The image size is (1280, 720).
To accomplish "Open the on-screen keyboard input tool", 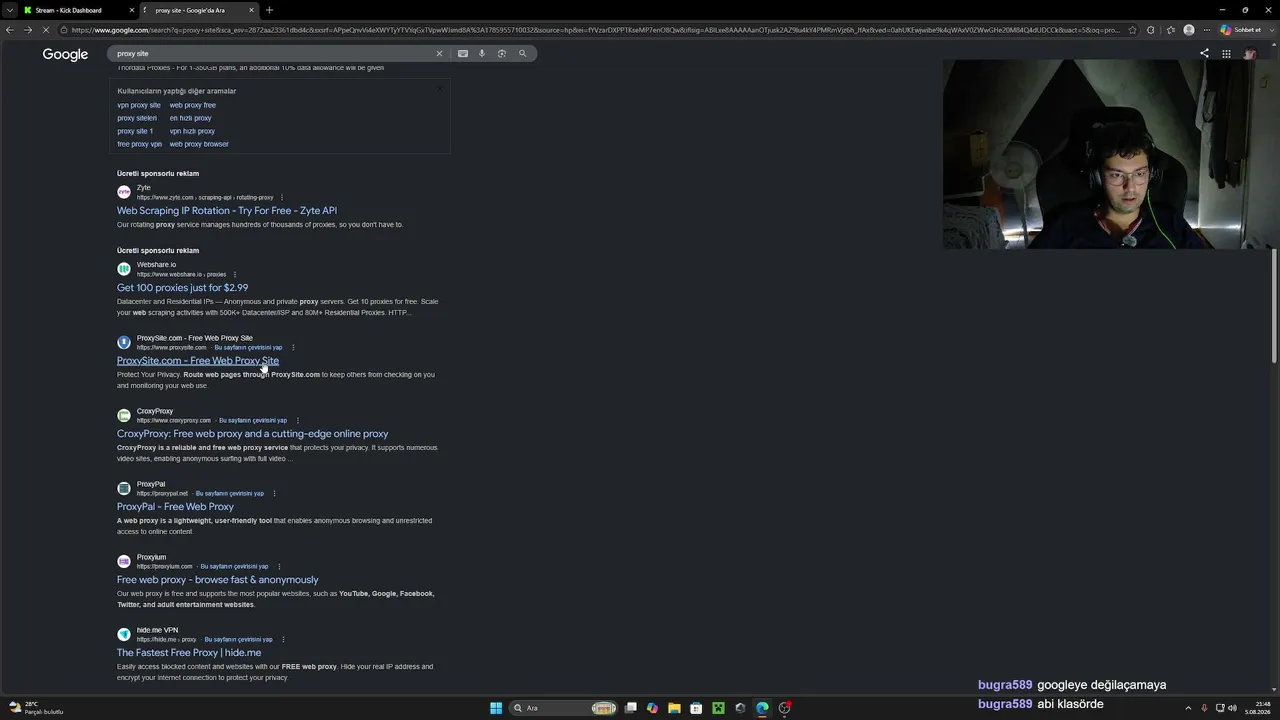I will click(463, 53).
